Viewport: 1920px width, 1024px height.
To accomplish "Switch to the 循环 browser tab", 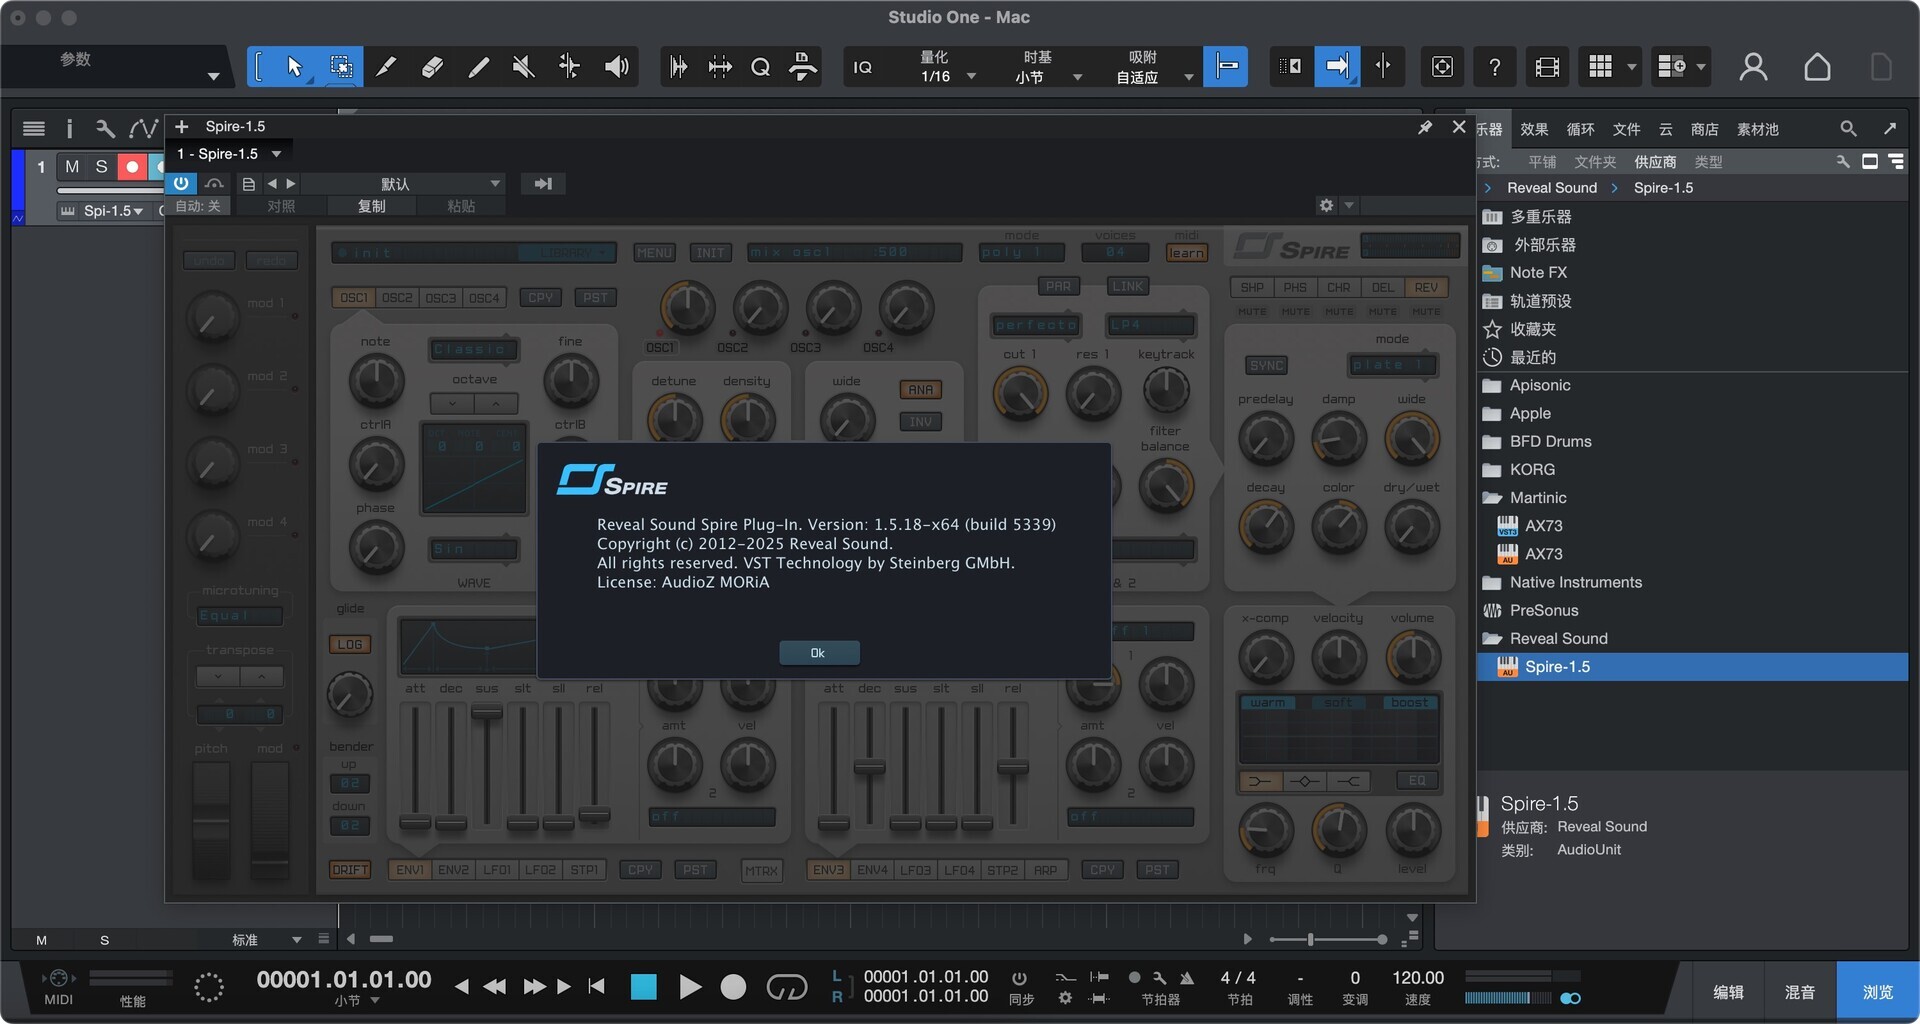I will [1580, 129].
